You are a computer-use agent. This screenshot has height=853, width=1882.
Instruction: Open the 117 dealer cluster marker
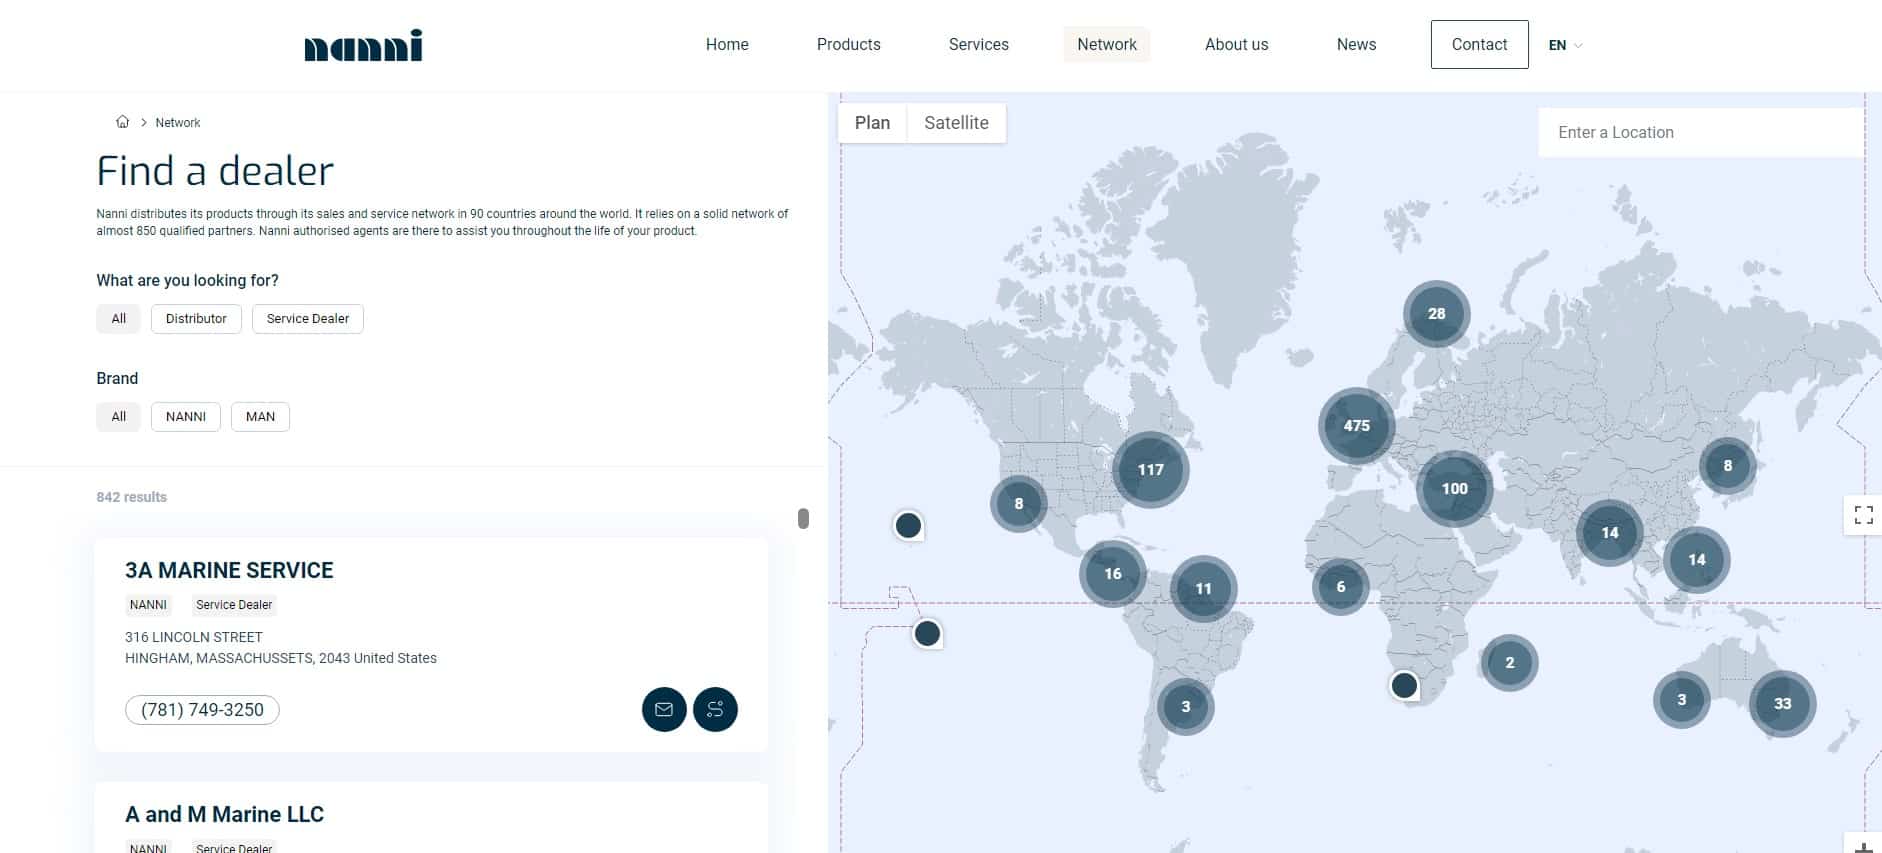coord(1150,469)
